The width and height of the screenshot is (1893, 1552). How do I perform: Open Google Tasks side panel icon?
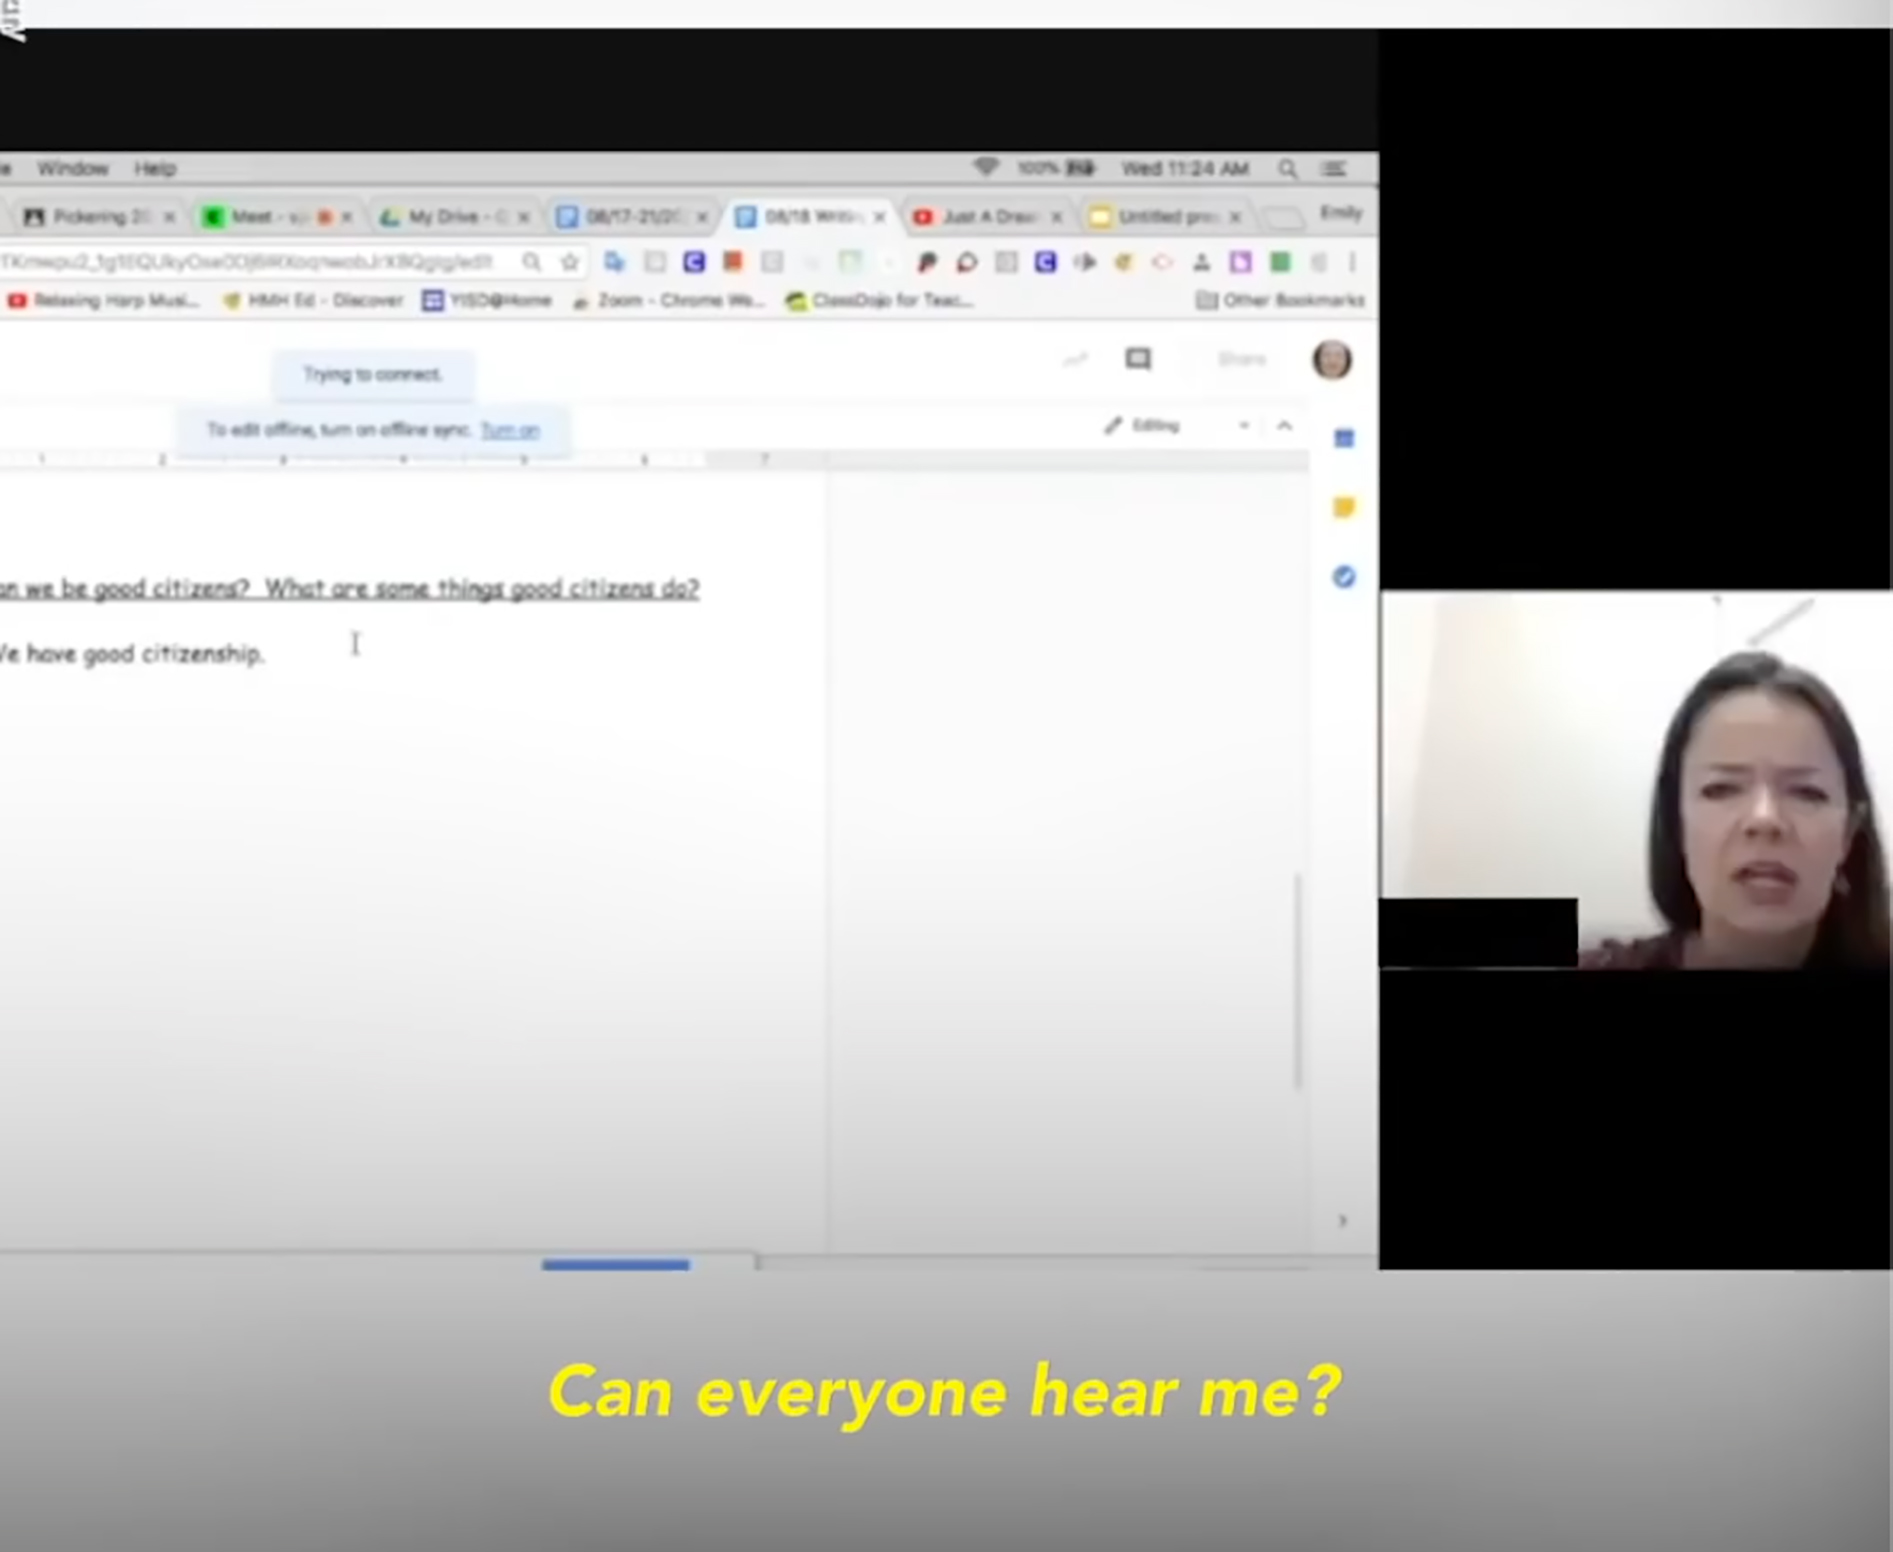point(1344,577)
